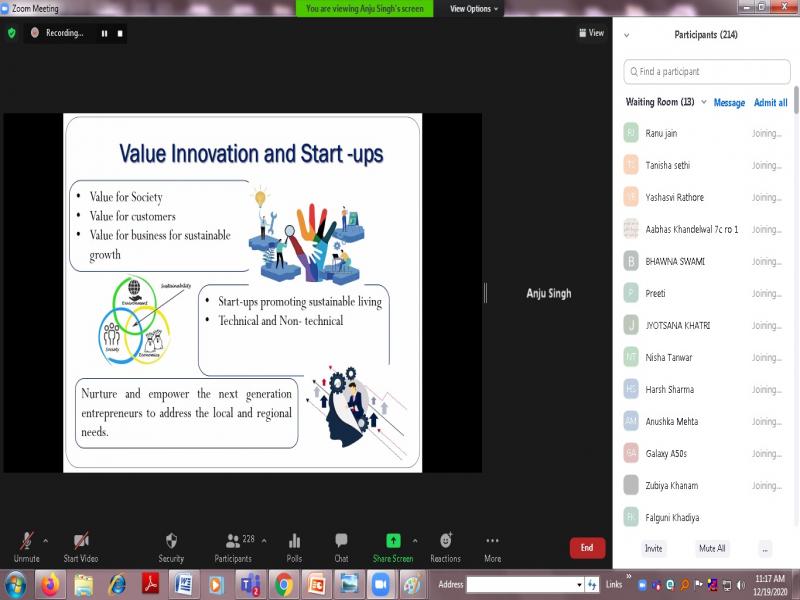Open the More options ellipsis
The image size is (800, 600).
click(x=492, y=541)
